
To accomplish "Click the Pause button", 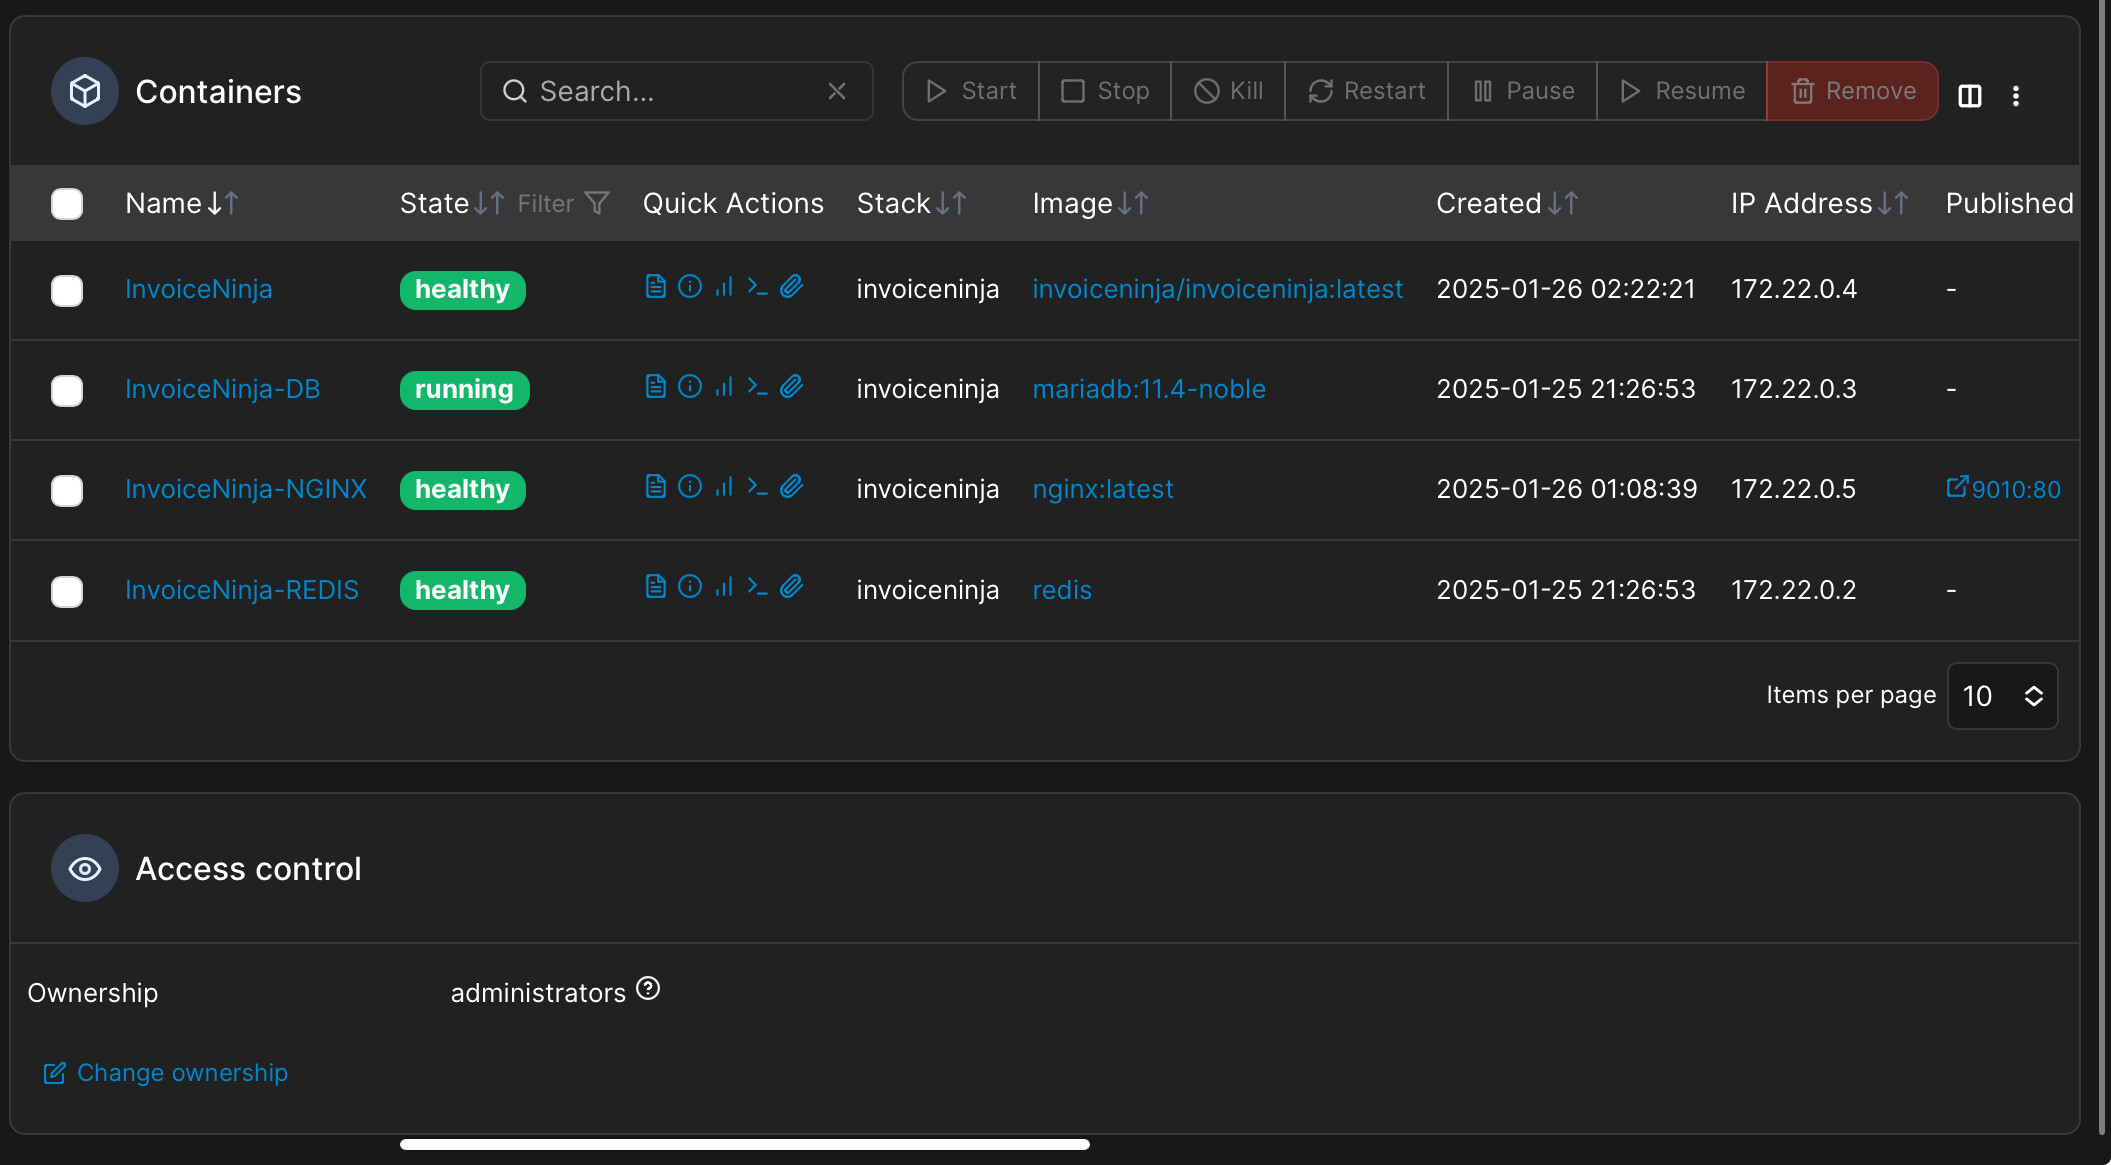I will click(1523, 91).
